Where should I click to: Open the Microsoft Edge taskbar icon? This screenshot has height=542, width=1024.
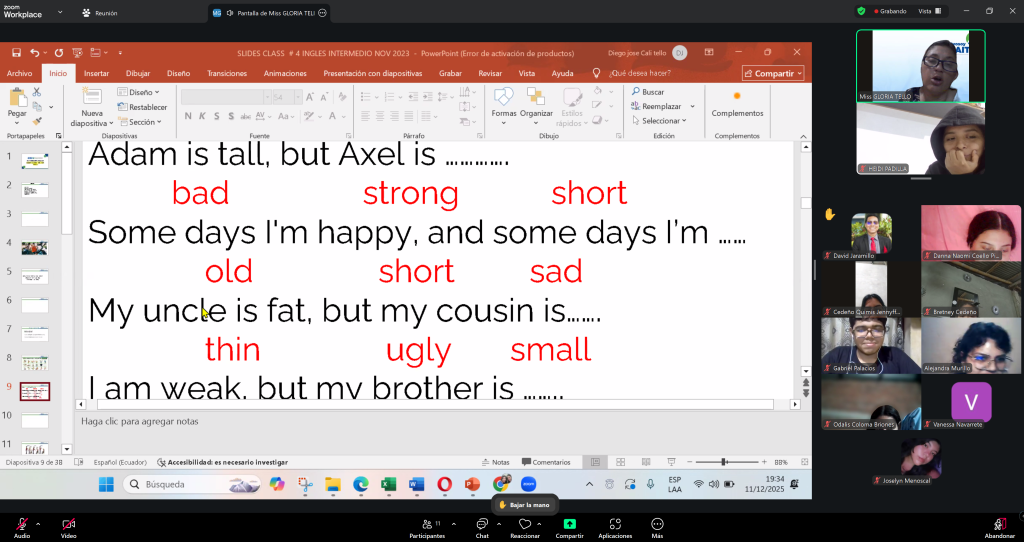pyautogui.click(x=361, y=484)
